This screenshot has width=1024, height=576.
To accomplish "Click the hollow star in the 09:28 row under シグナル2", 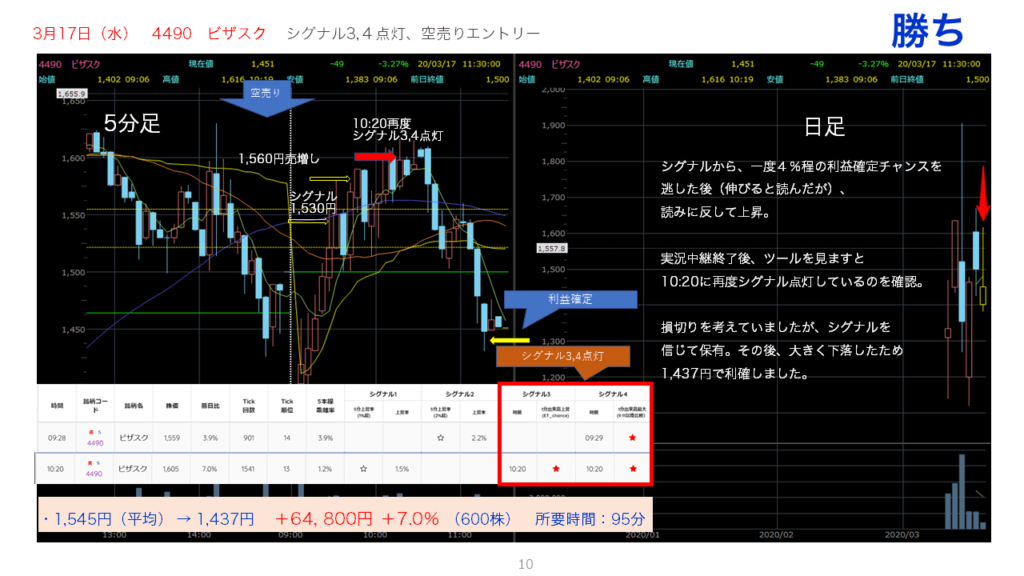I will 440,438.
